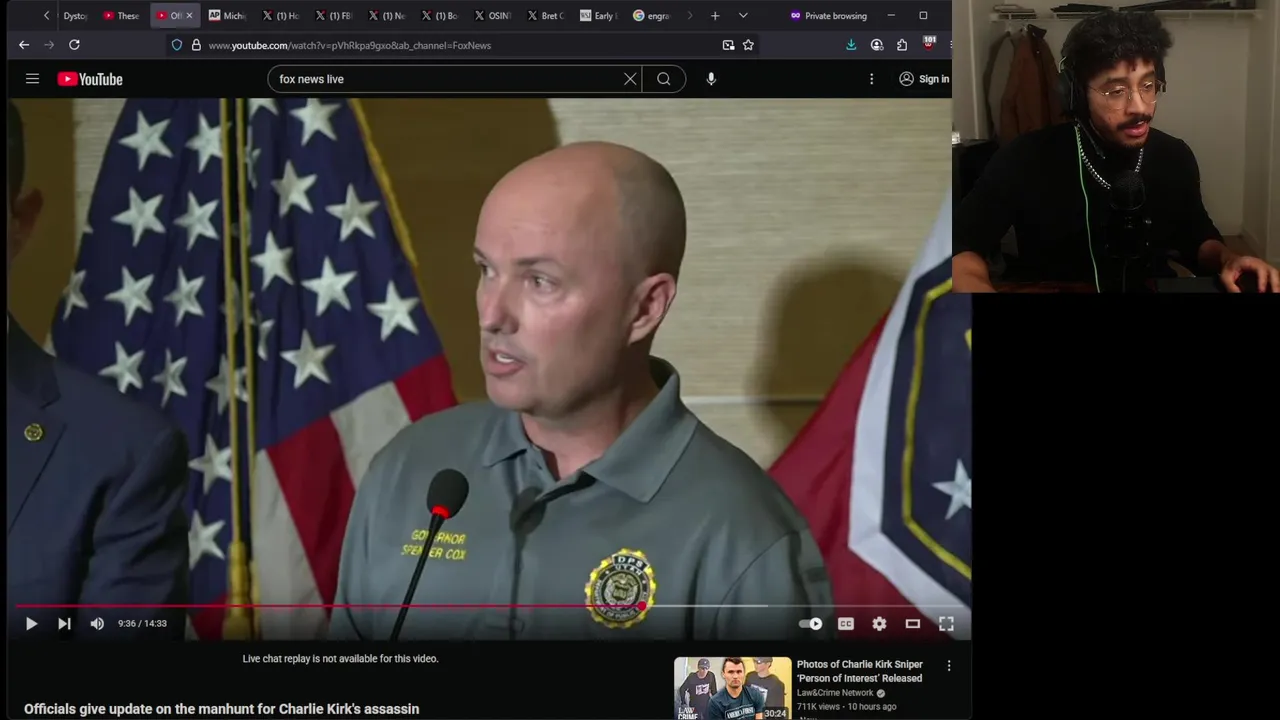Play the Fox News video
Screen dimensions: 1280x720
[x=31, y=624]
